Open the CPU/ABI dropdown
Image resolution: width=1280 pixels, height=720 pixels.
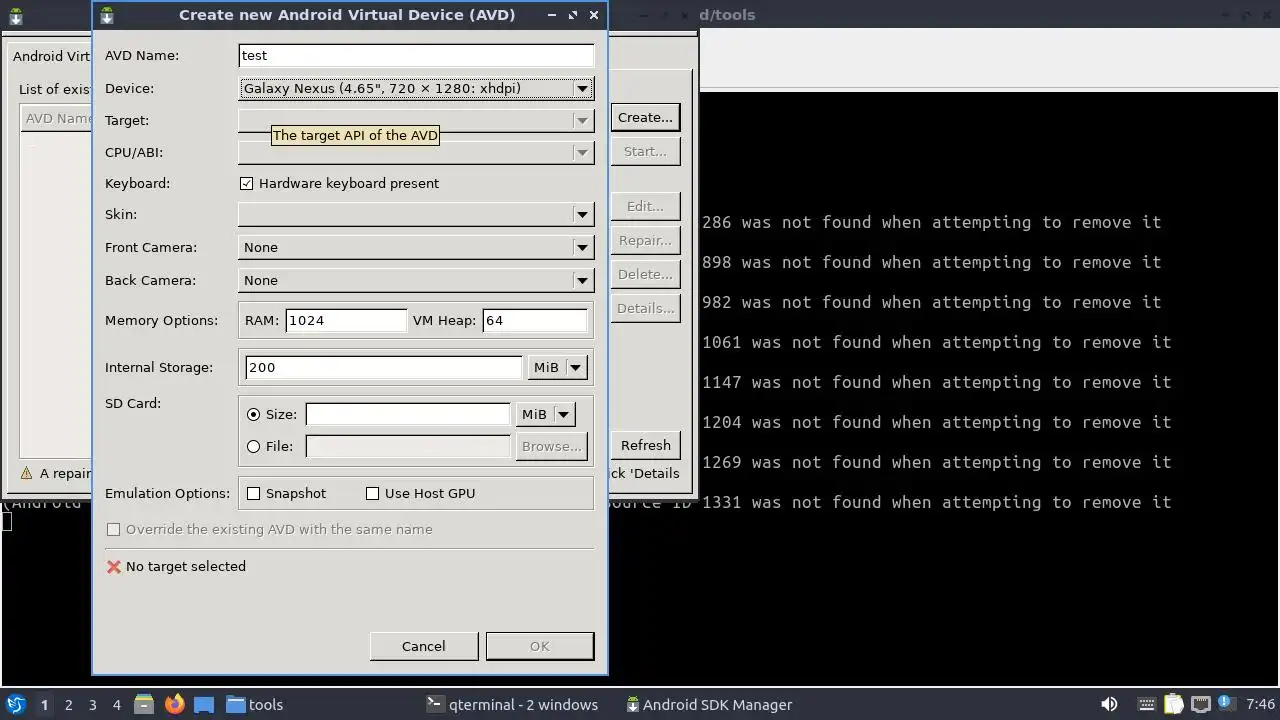tap(416, 152)
